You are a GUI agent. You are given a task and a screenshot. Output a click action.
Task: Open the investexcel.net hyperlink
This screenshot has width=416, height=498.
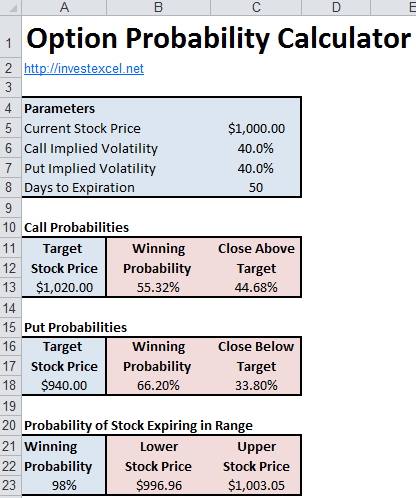click(84, 69)
